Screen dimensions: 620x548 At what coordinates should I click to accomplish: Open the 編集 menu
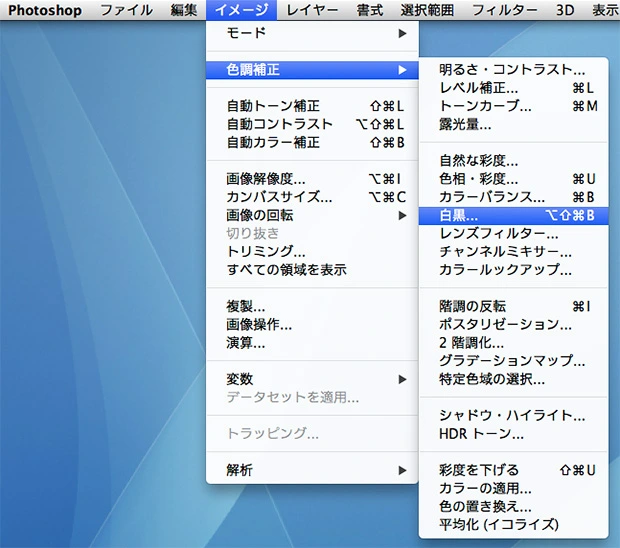[183, 10]
